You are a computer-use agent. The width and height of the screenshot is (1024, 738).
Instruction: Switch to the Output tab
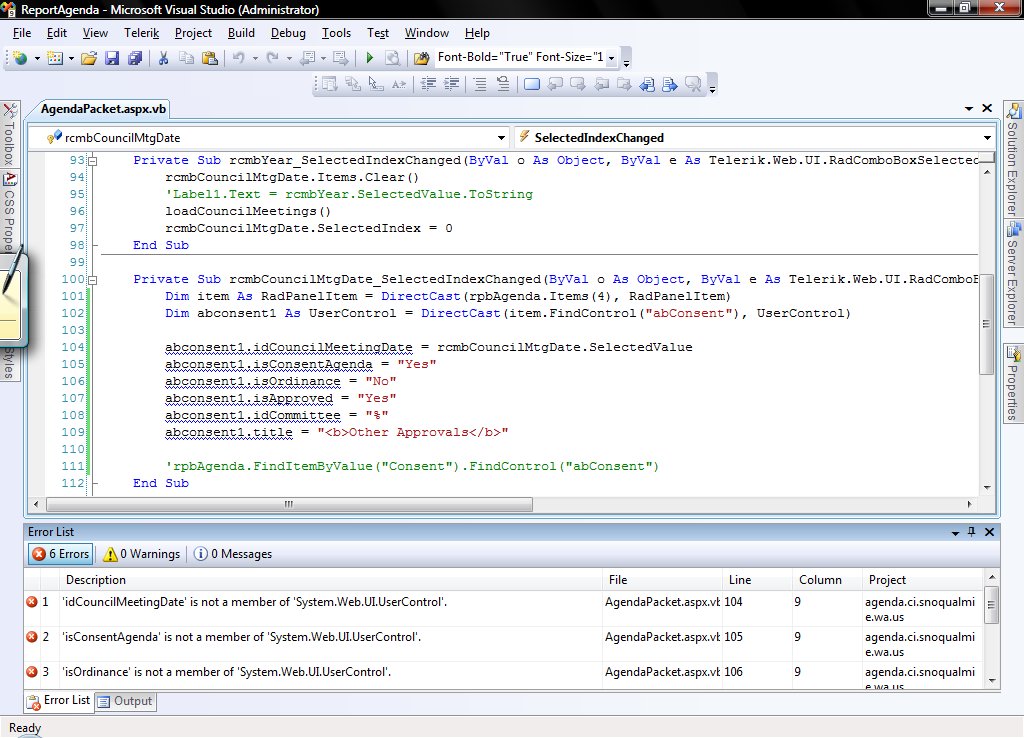click(126, 701)
